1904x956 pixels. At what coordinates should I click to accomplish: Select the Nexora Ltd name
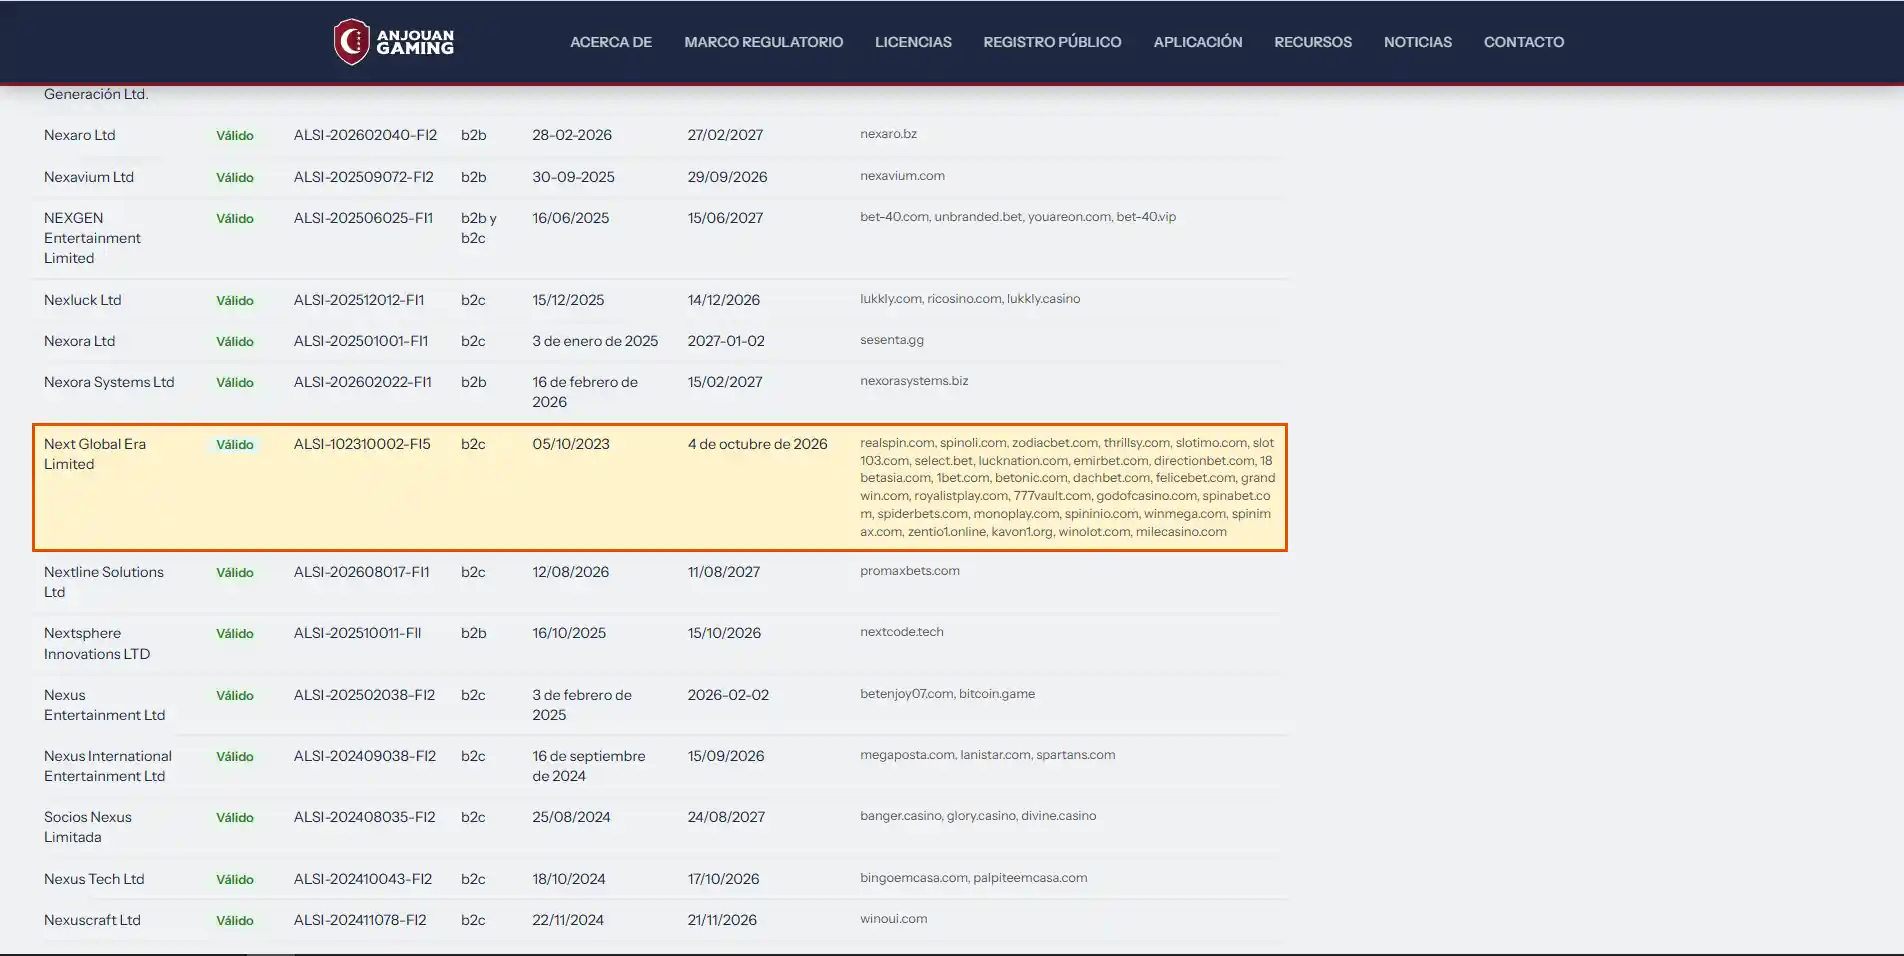(80, 341)
